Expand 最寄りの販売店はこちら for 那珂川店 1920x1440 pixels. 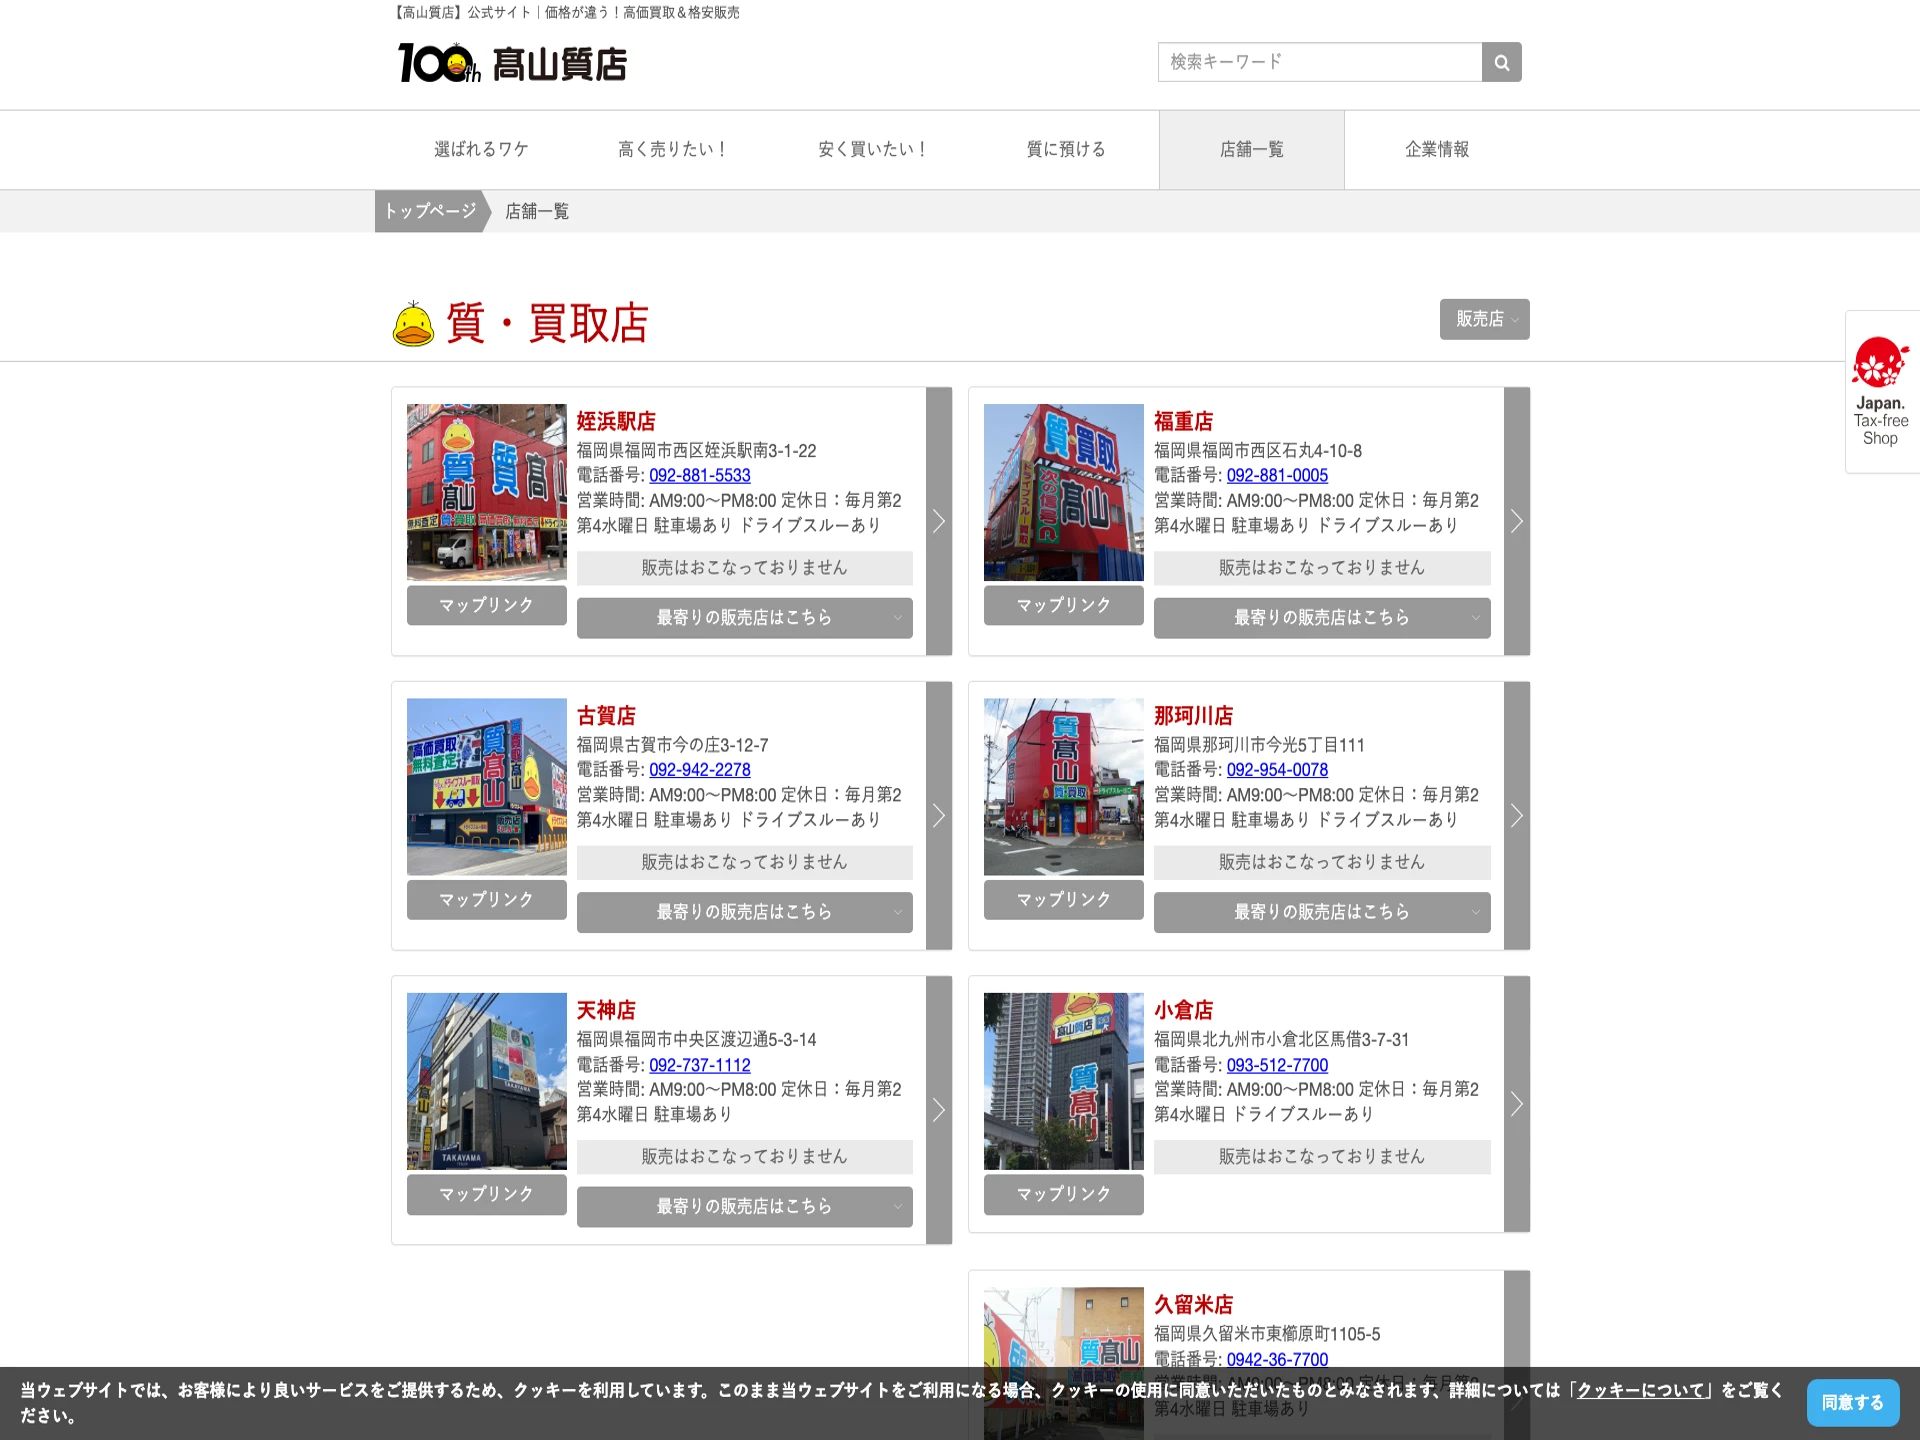pos(1322,912)
